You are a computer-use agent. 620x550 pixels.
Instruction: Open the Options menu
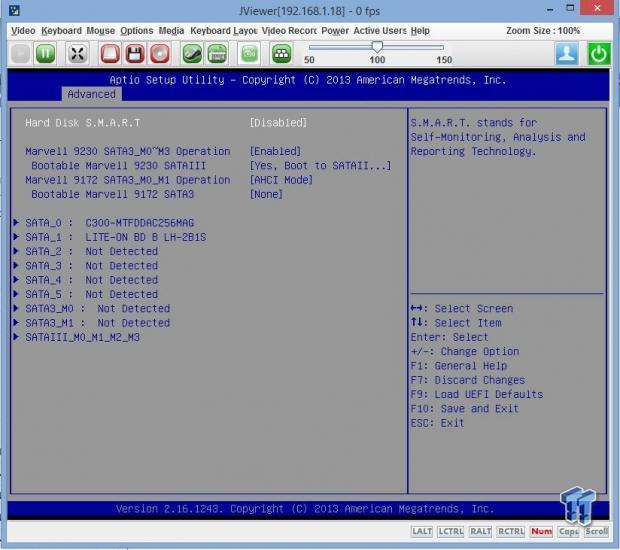click(137, 31)
